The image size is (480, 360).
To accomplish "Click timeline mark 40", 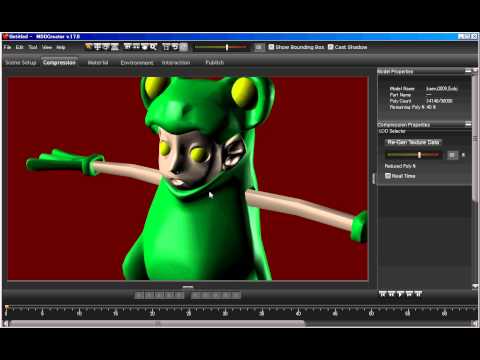I will (298, 313).
